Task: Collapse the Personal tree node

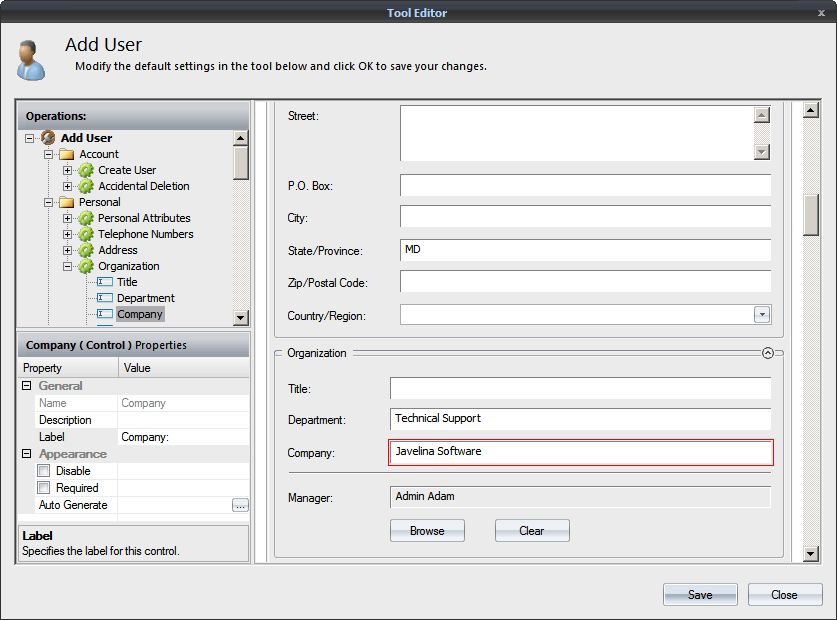Action: pyautogui.click(x=48, y=202)
